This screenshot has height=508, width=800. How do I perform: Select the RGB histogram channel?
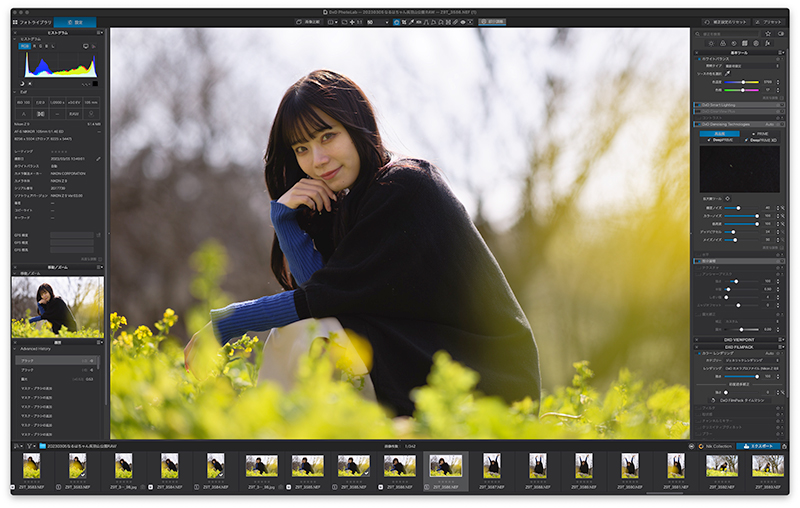coord(24,46)
